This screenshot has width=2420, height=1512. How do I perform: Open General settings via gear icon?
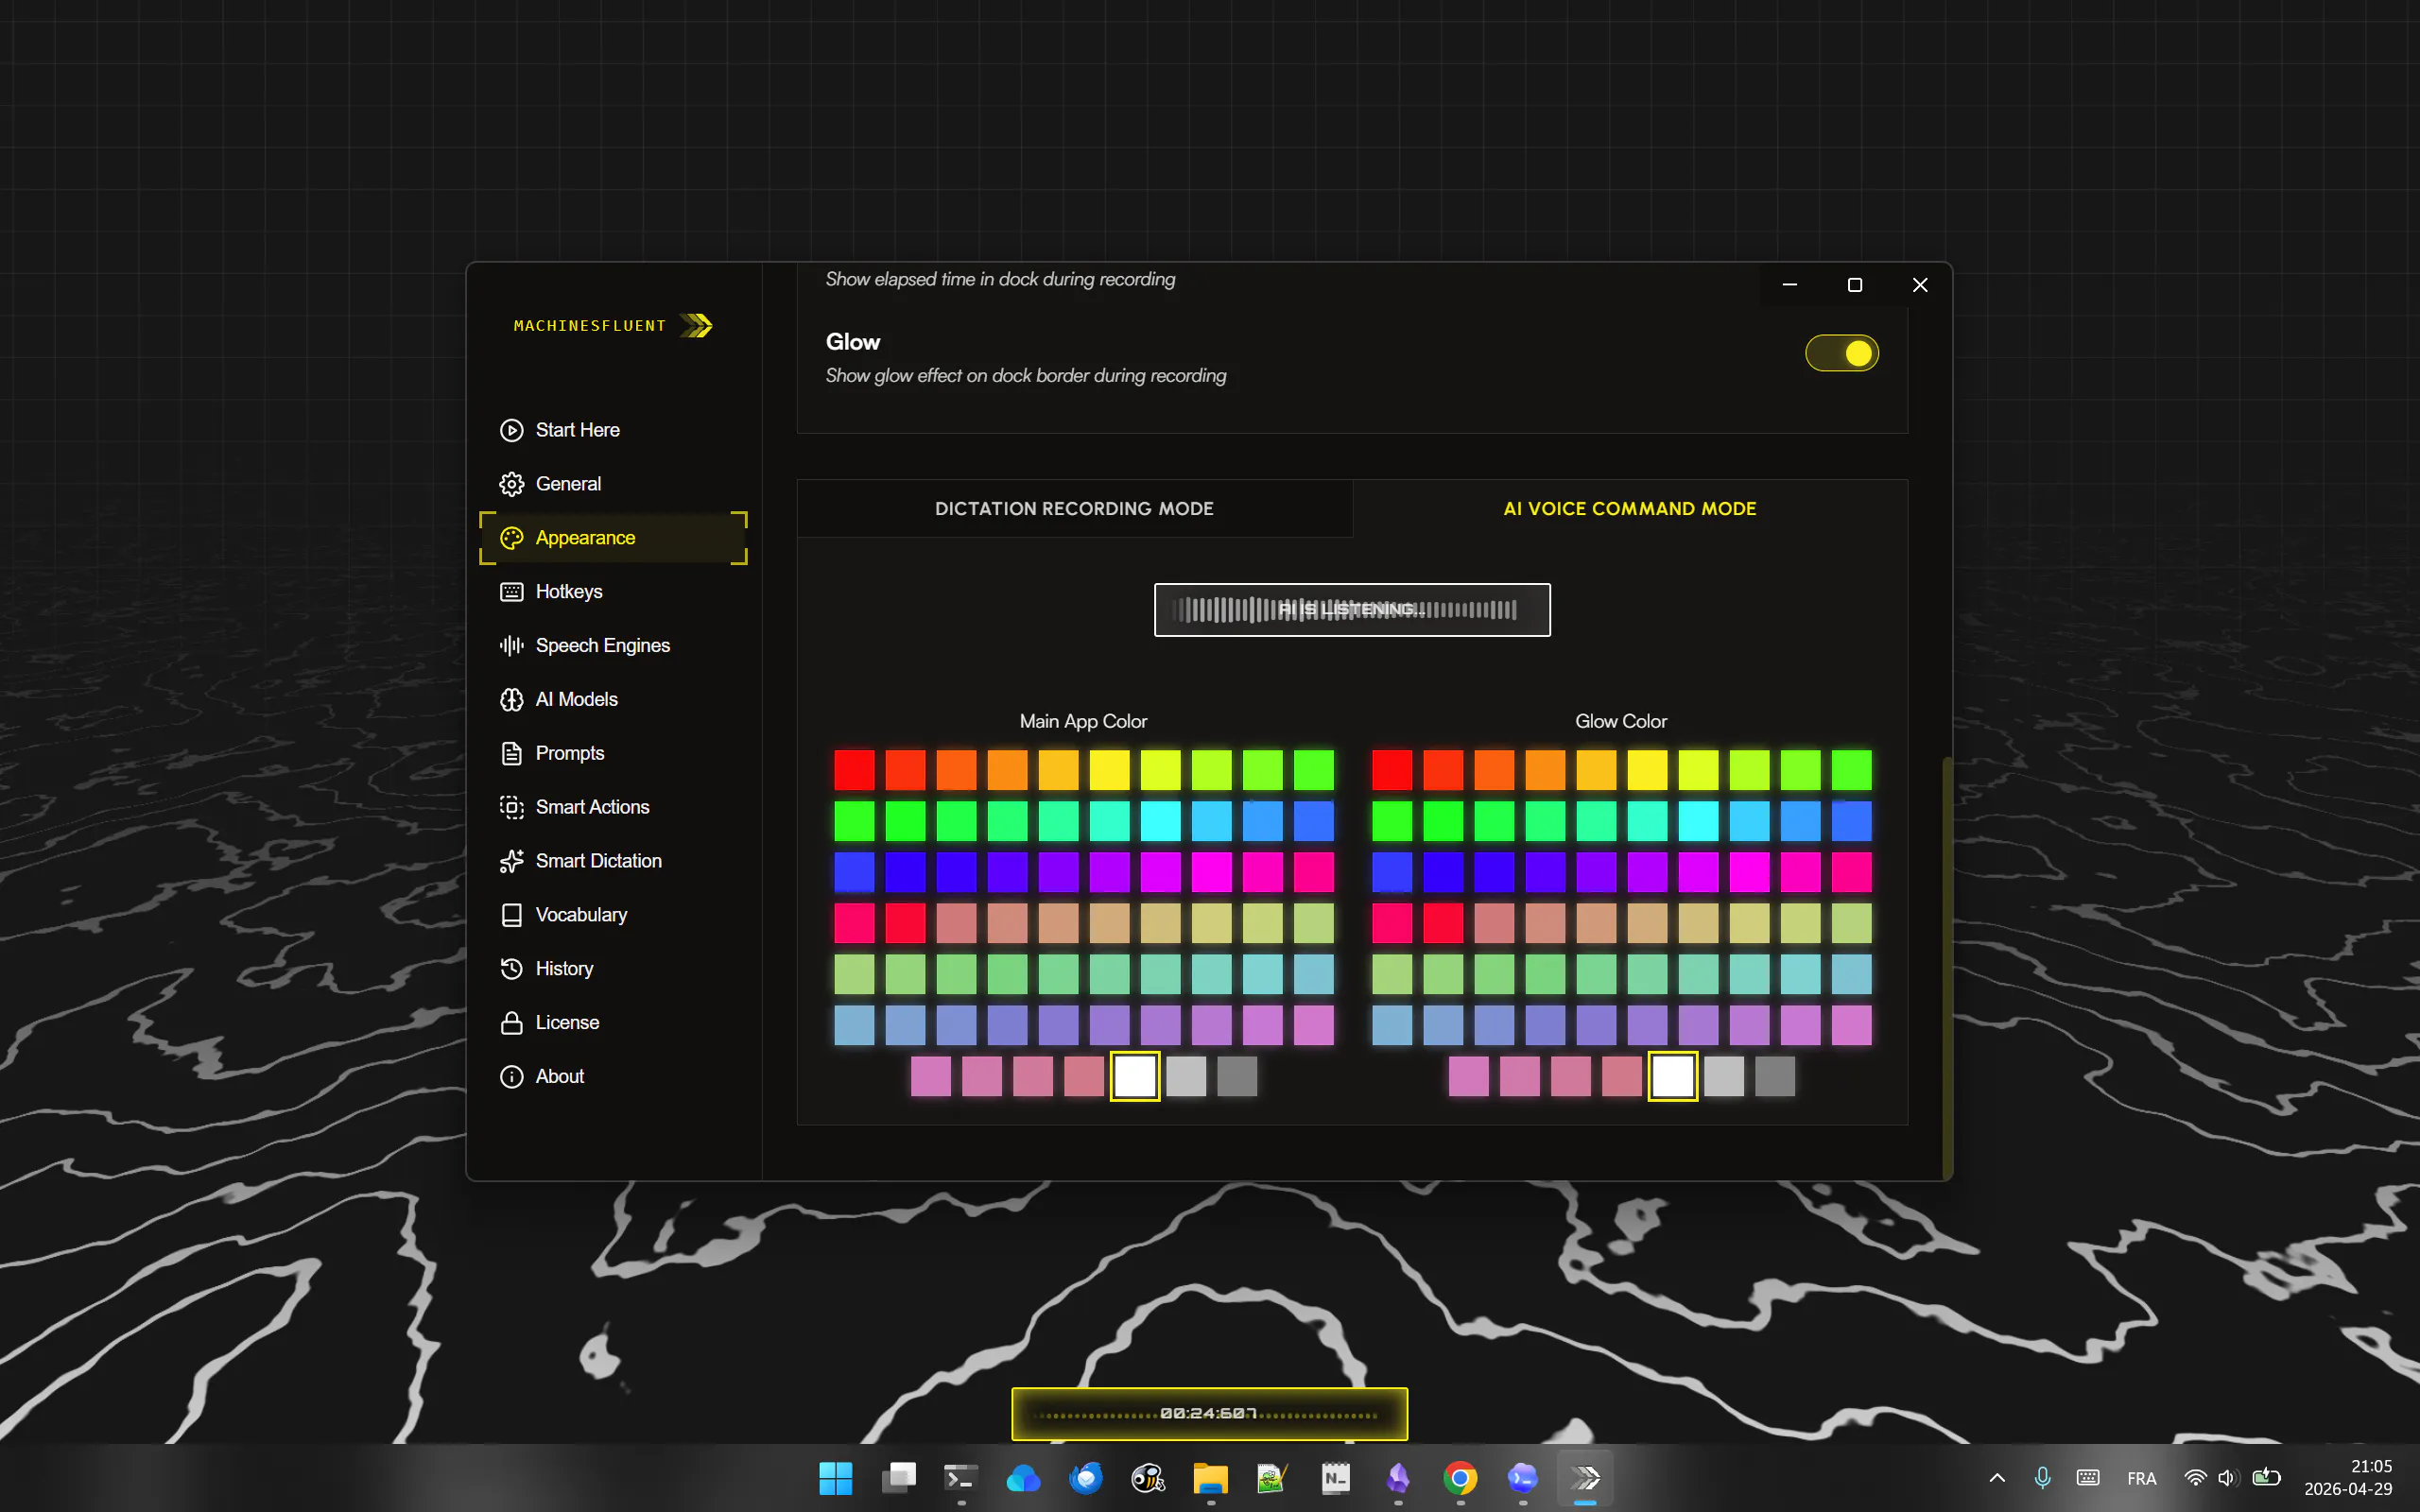click(x=511, y=484)
